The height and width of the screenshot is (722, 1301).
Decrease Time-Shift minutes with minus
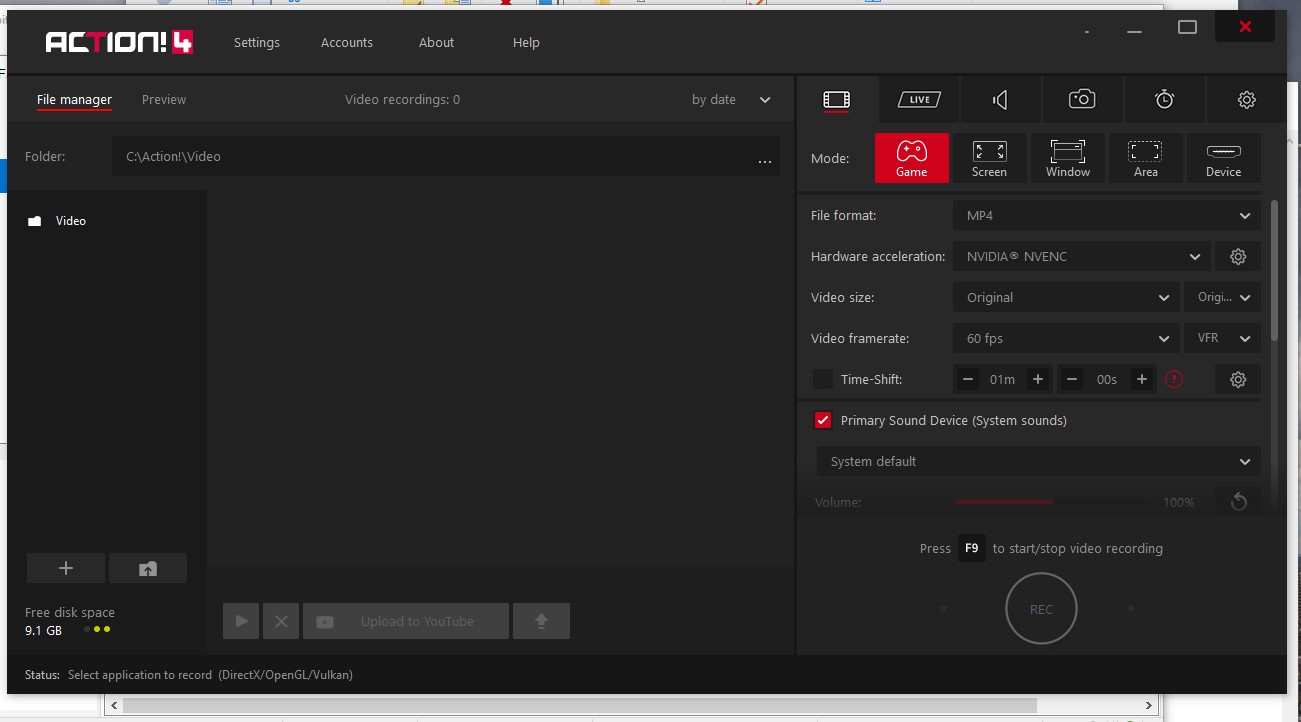pos(968,379)
